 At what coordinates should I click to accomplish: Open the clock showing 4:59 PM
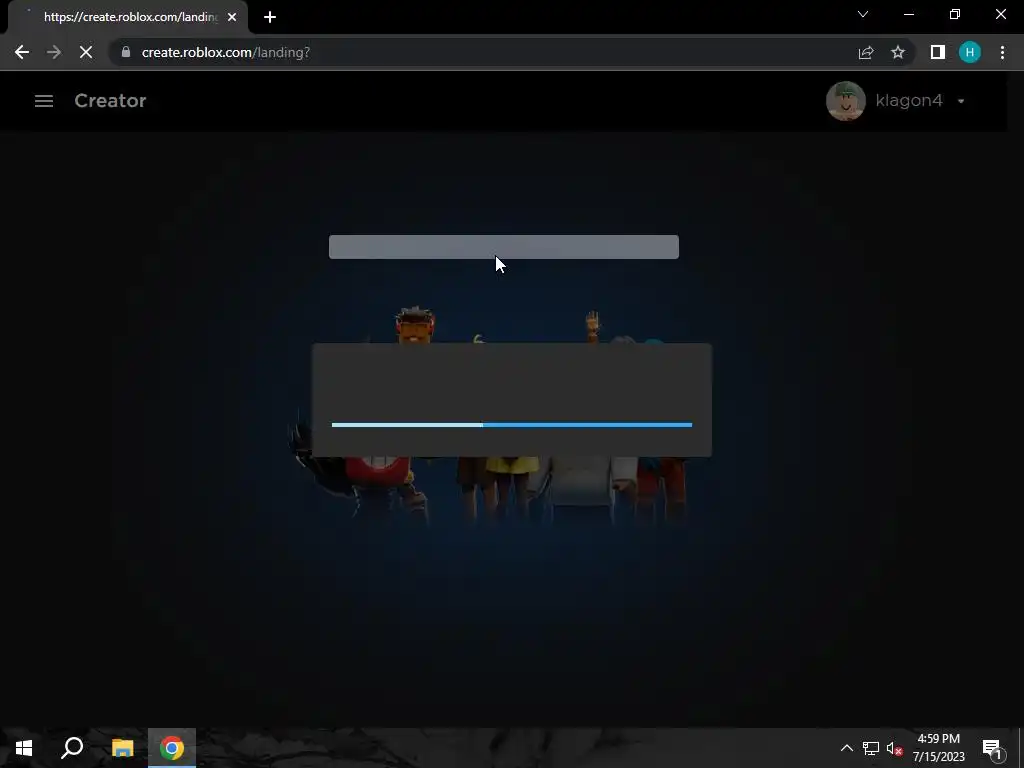pos(938,748)
